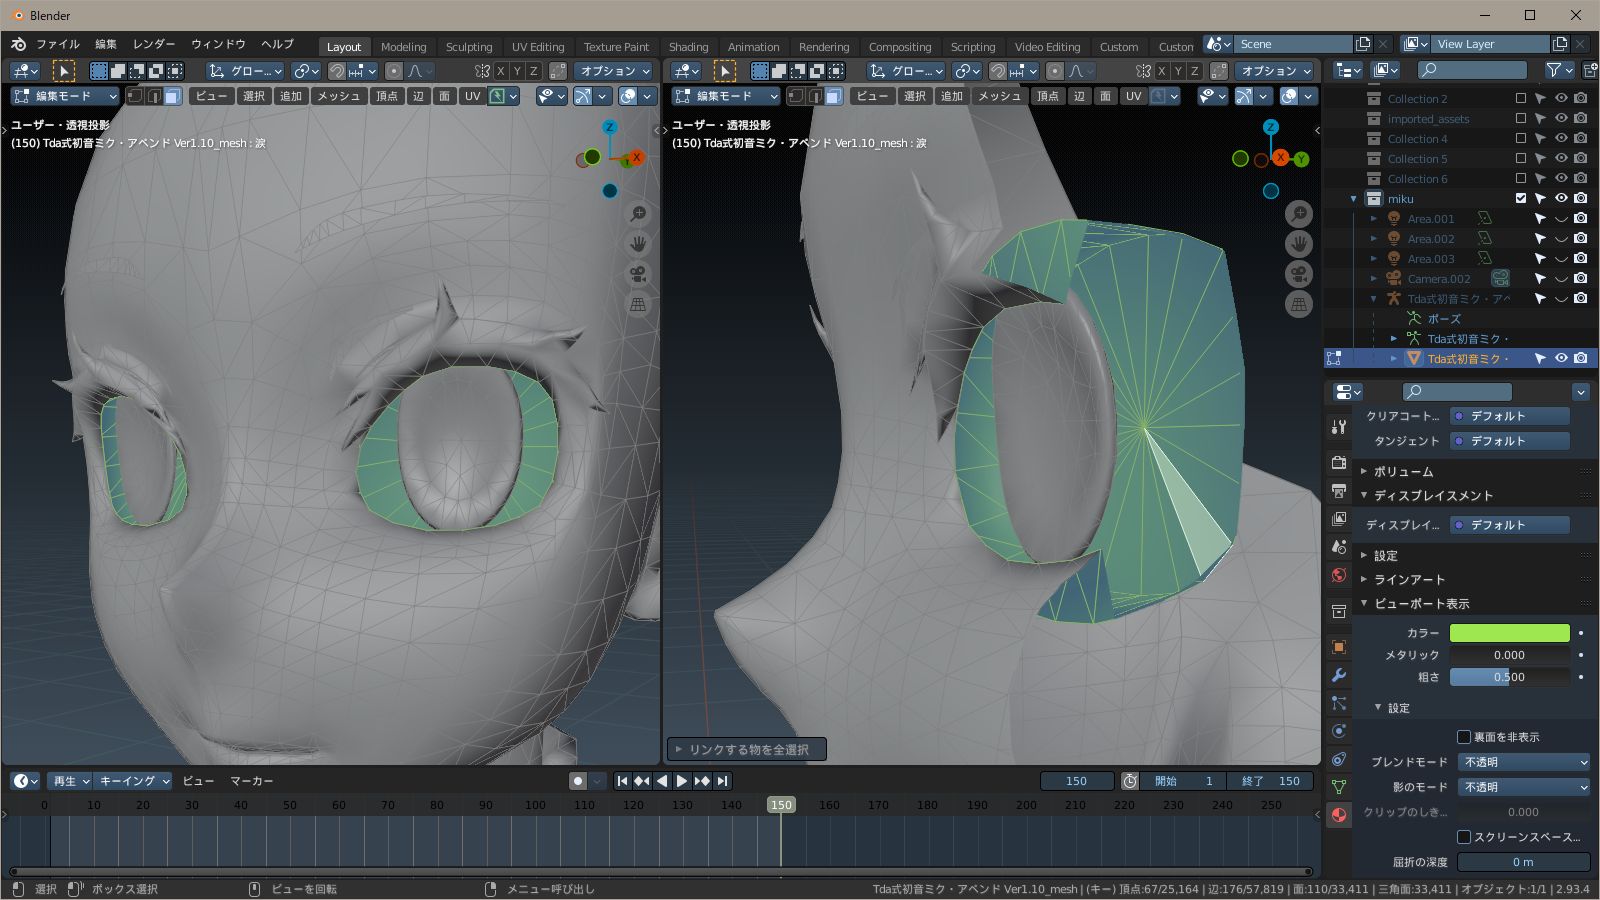Jump to the timeline start frame
The height and width of the screenshot is (900, 1600).
[622, 781]
